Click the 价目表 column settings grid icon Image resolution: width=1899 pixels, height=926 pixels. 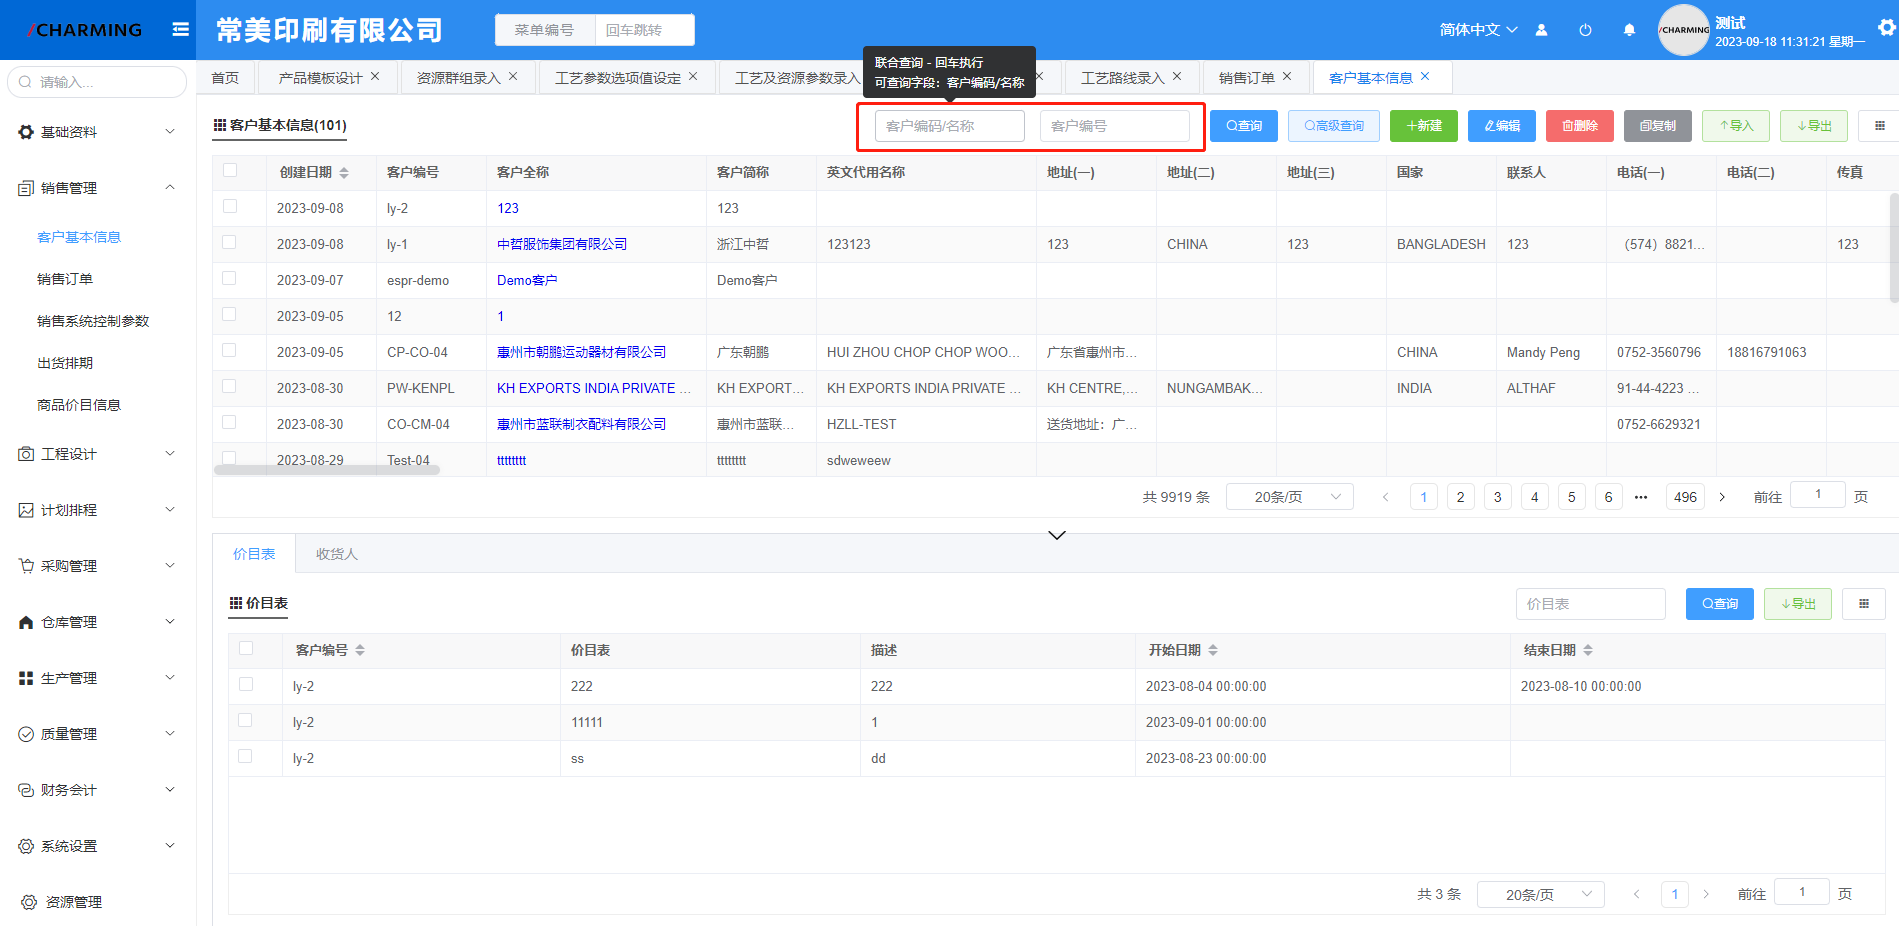coord(1863,604)
